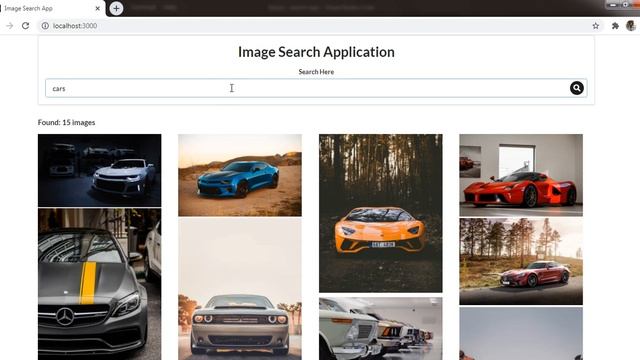Open the white Camaro in dark garage photo
Image resolution: width=640 pixels, height=360 pixels.
pyautogui.click(x=100, y=170)
